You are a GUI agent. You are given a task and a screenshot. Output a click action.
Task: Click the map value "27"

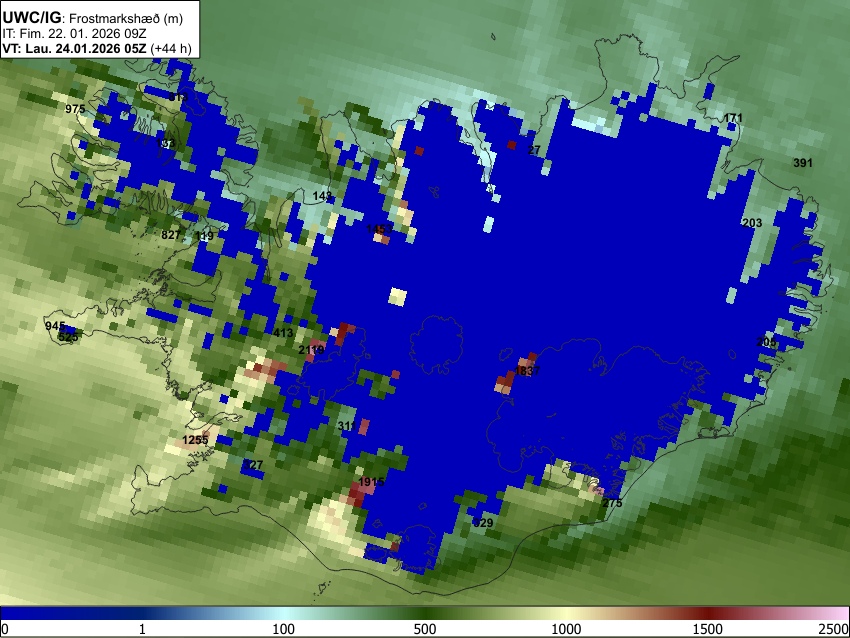click(x=534, y=150)
